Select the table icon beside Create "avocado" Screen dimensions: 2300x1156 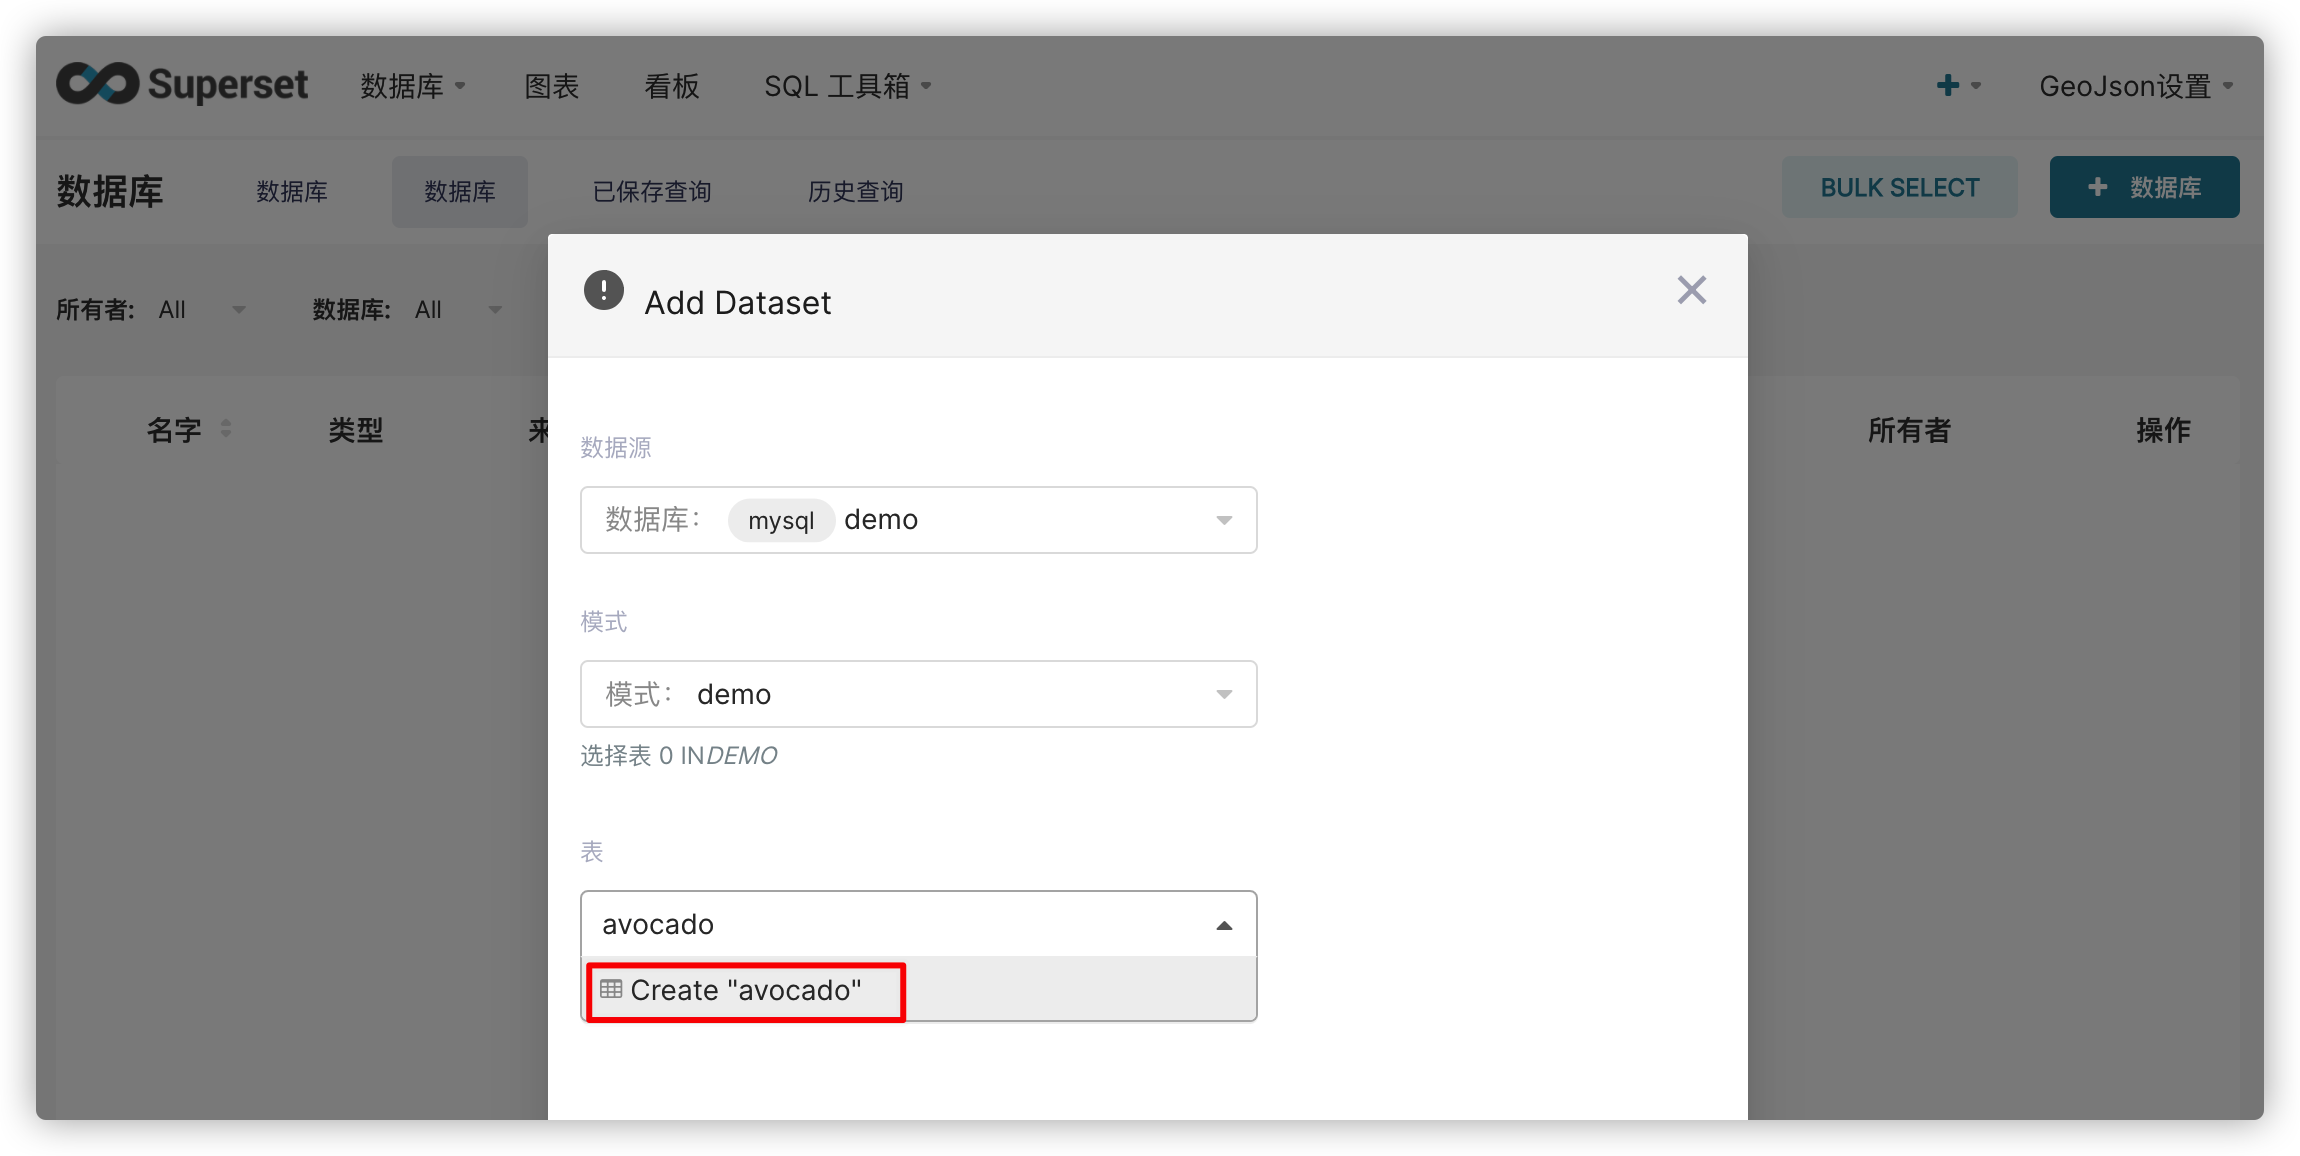tap(611, 989)
